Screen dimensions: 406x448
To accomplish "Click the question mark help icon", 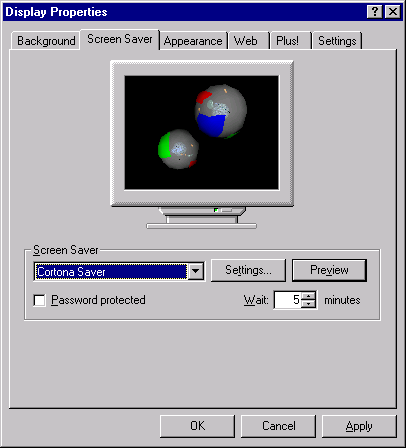I will [375, 12].
